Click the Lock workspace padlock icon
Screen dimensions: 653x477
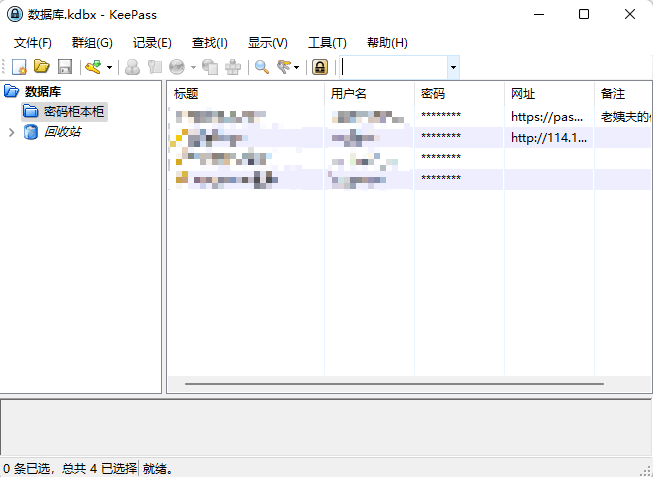320,67
